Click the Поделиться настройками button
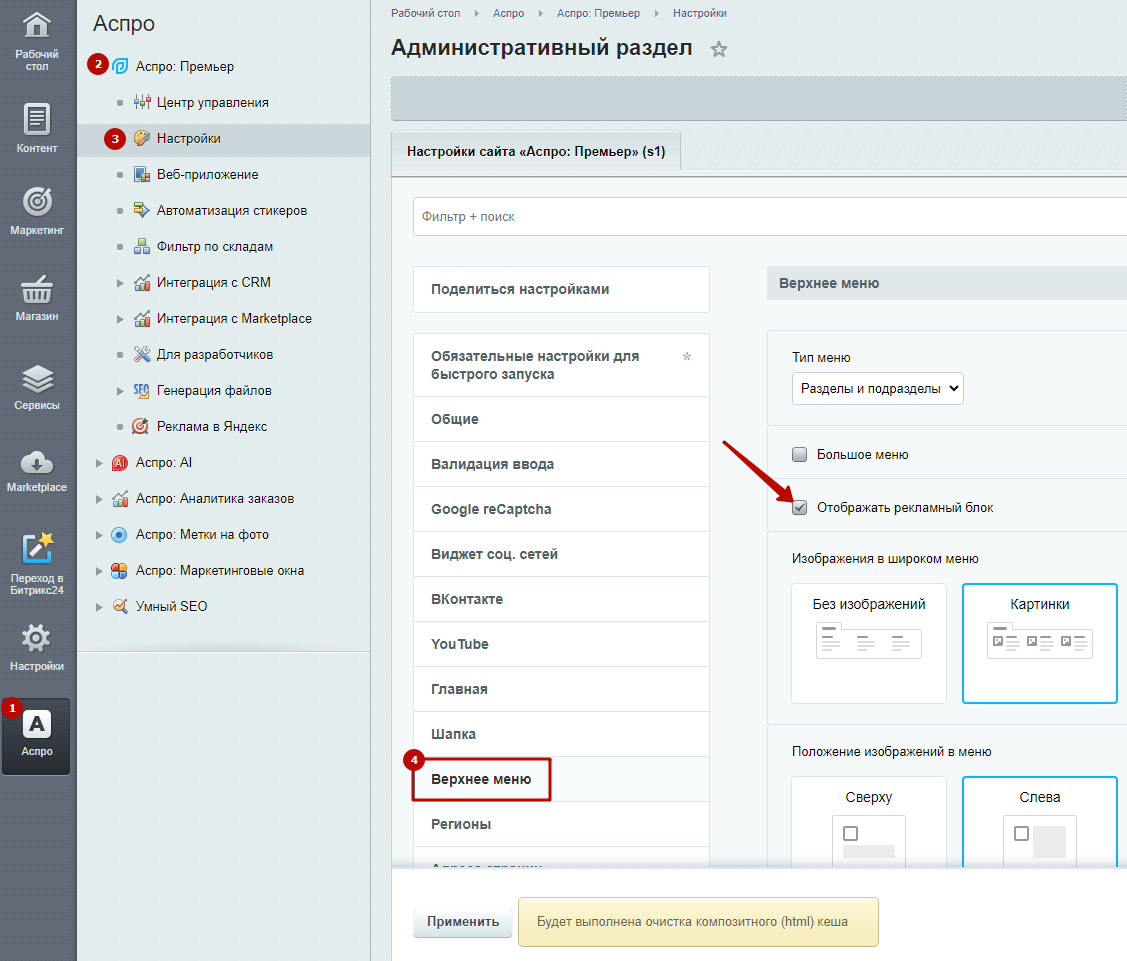 pos(561,289)
